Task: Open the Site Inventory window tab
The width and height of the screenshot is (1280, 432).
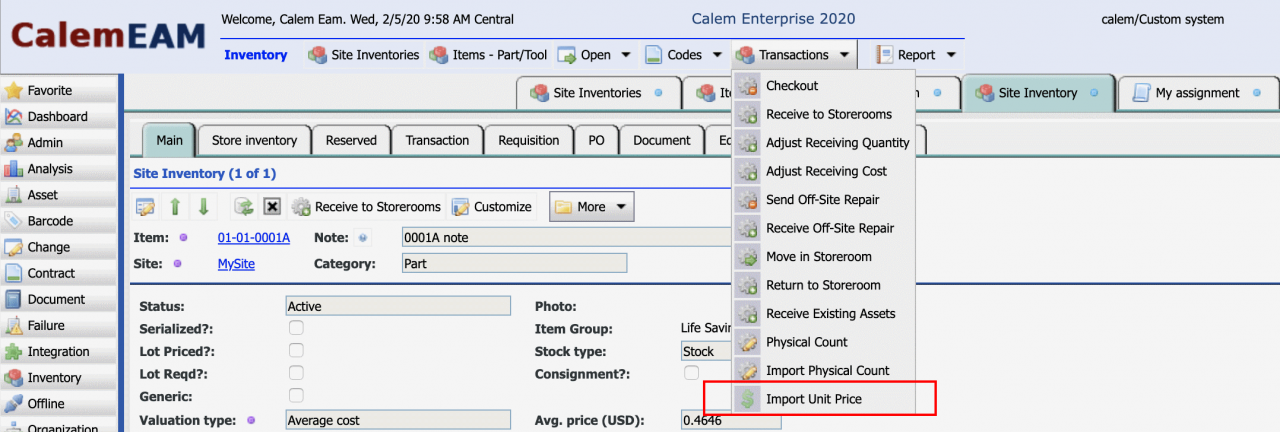Action: [x=1038, y=93]
